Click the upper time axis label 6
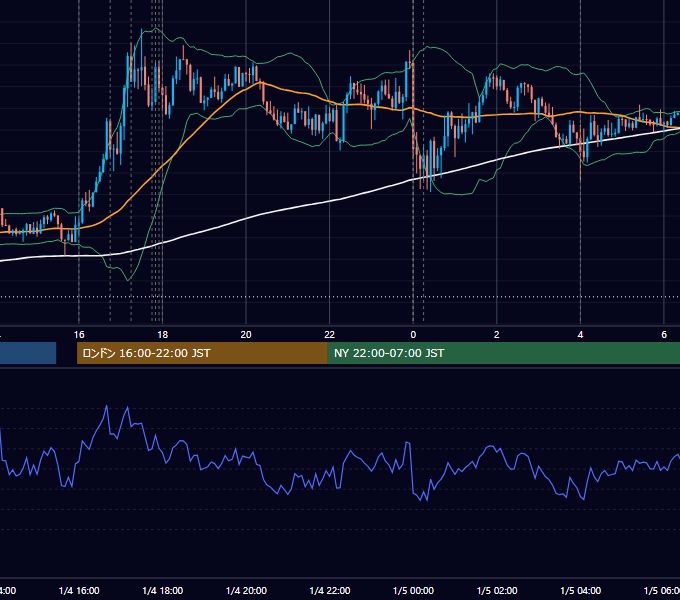The height and width of the screenshot is (600, 680). 664,335
